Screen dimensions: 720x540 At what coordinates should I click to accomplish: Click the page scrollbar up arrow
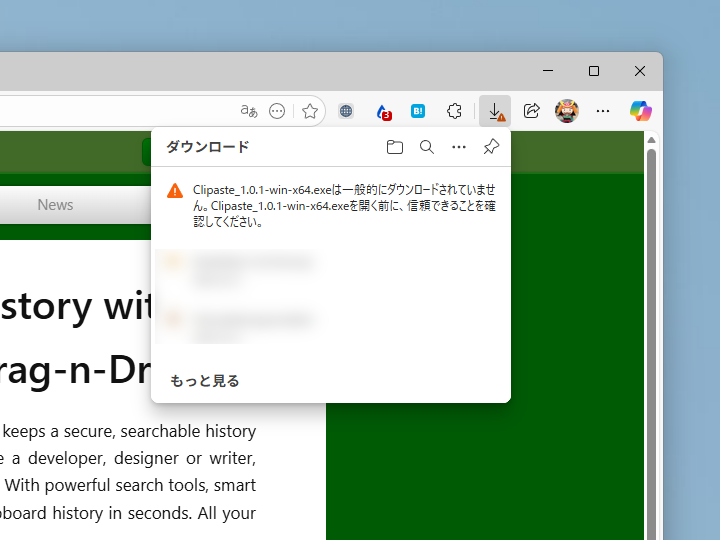tap(651, 140)
